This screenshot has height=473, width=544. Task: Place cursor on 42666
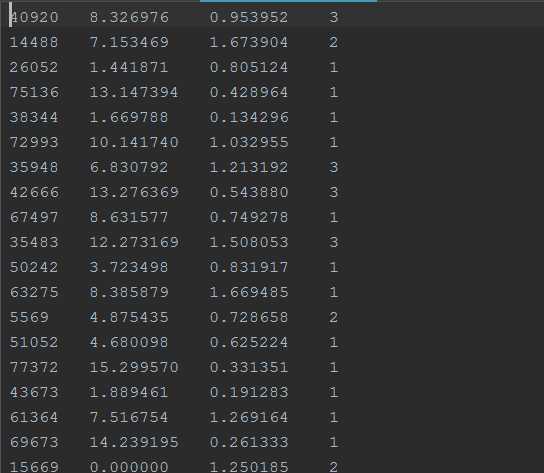pyautogui.click(x=35, y=192)
